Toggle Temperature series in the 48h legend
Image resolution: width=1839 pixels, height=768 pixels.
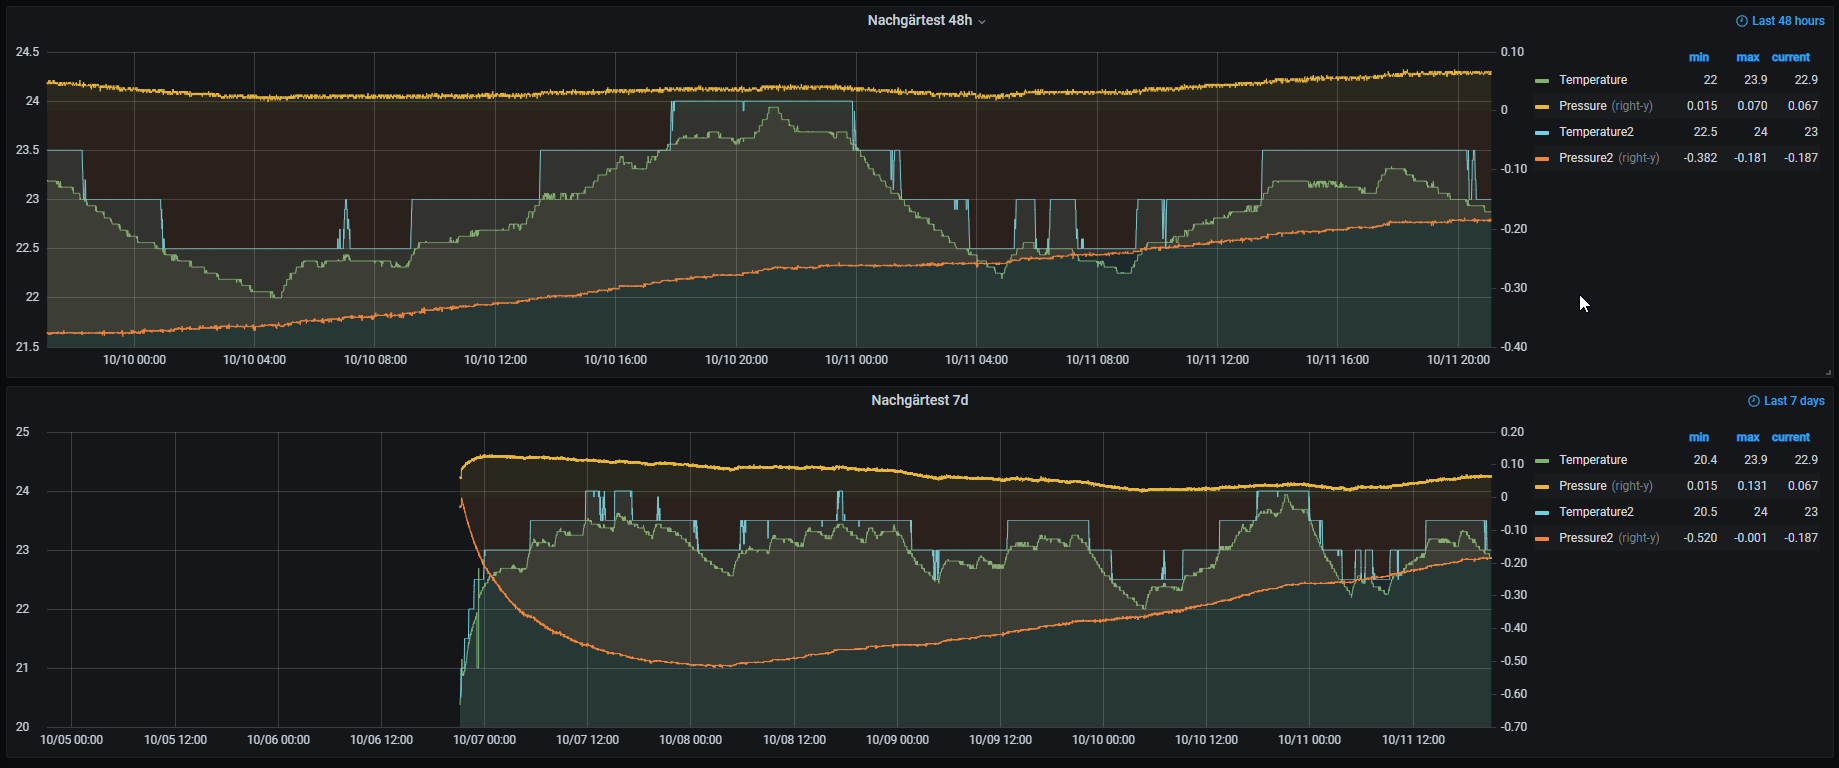click(x=1592, y=80)
